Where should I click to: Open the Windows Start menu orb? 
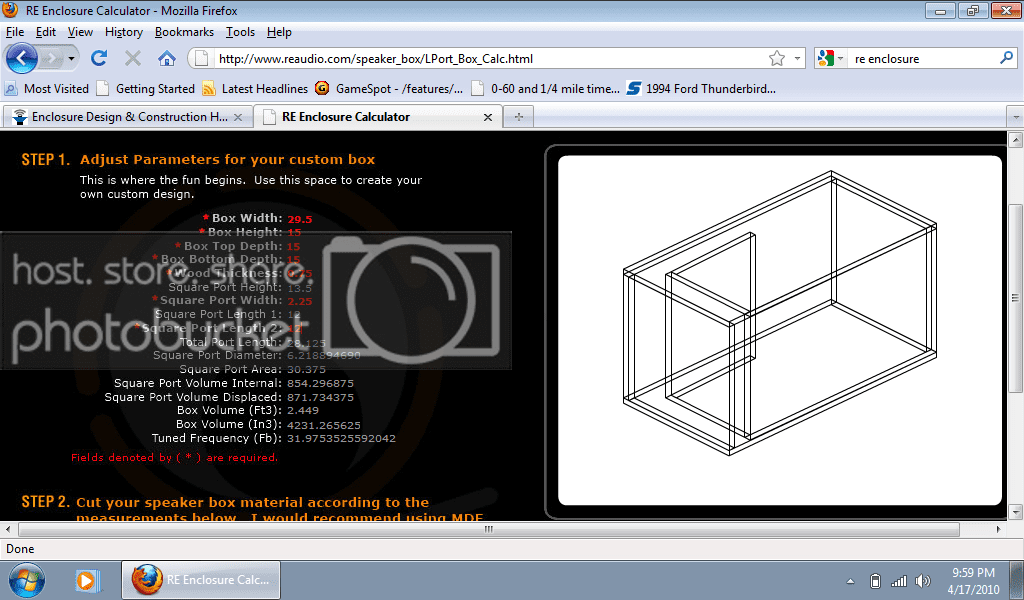[x=26, y=580]
